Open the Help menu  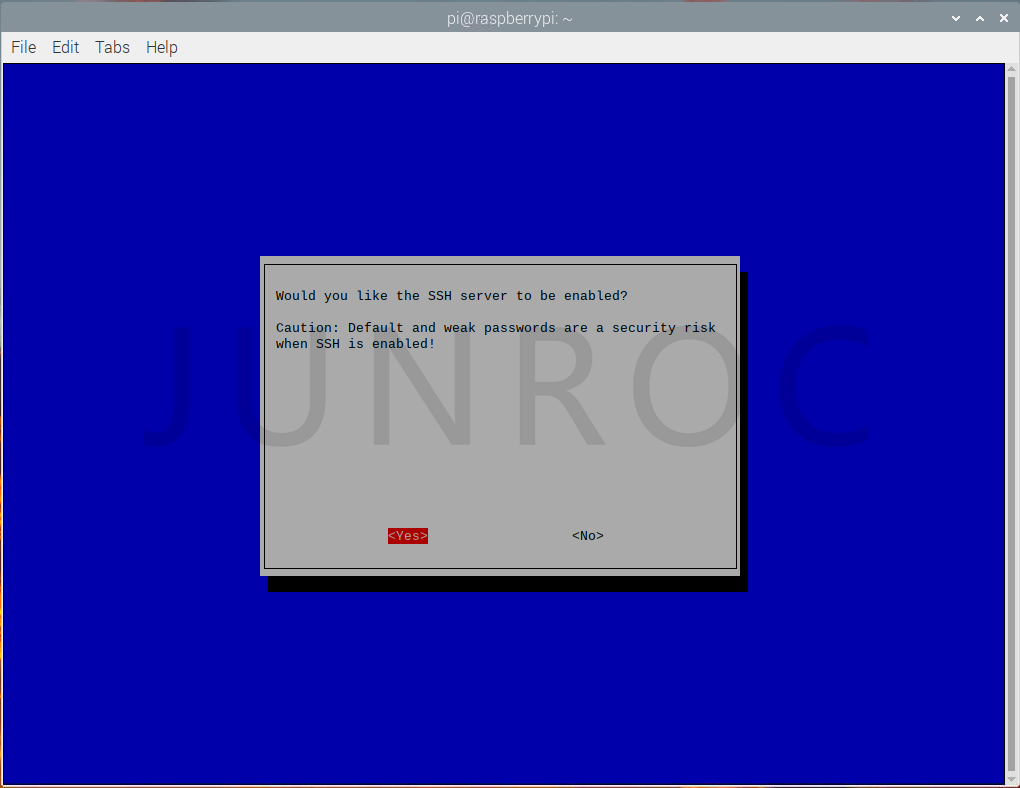[x=161, y=48]
